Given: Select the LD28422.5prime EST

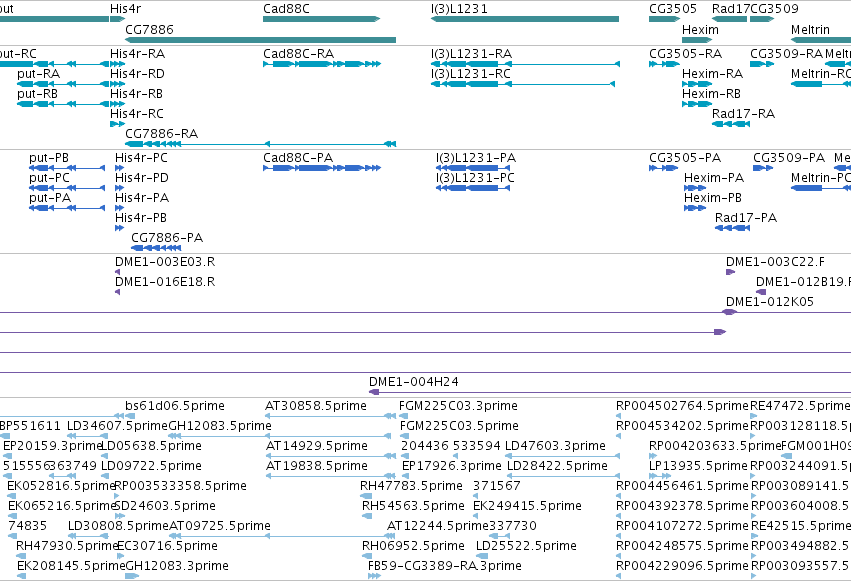Looking at the screenshot, I should [563, 476].
